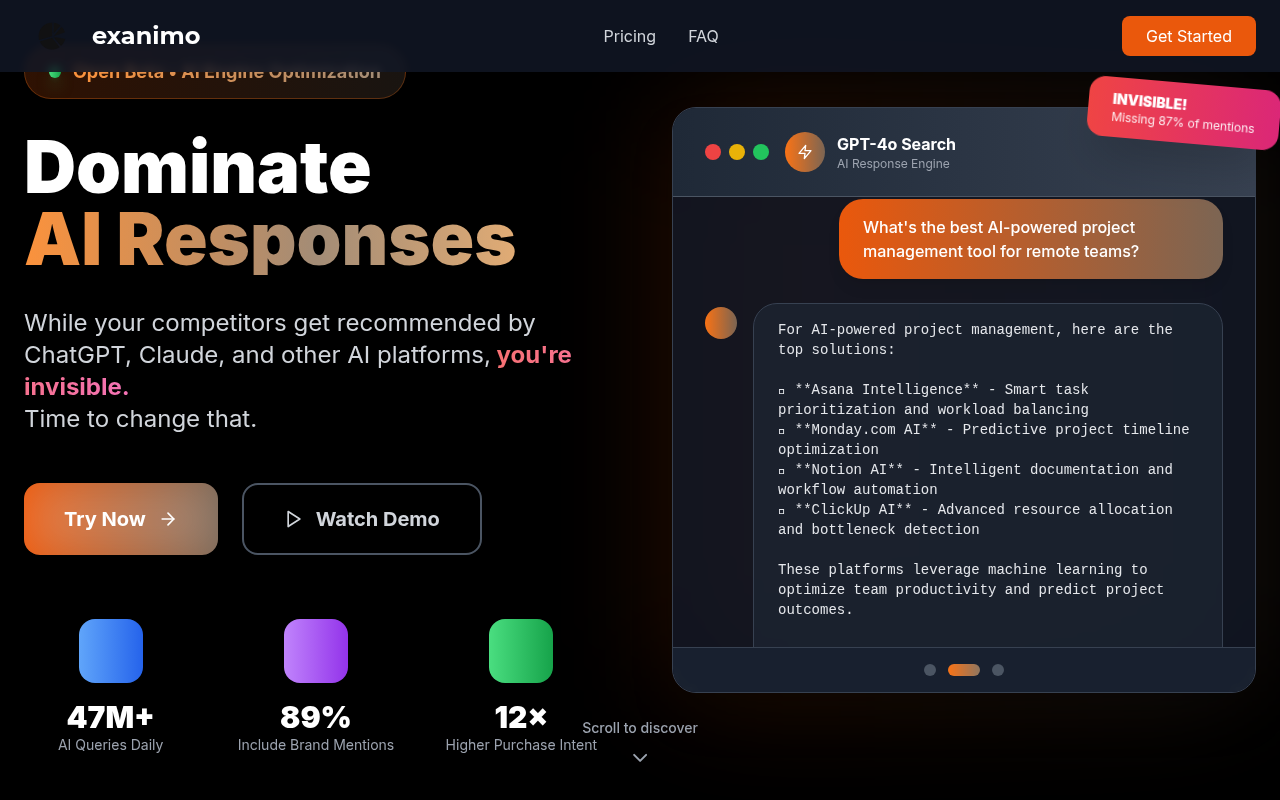Image resolution: width=1280 pixels, height=800 pixels.
Task: Click the Asana Intelligence line in response
Action: coord(934,399)
